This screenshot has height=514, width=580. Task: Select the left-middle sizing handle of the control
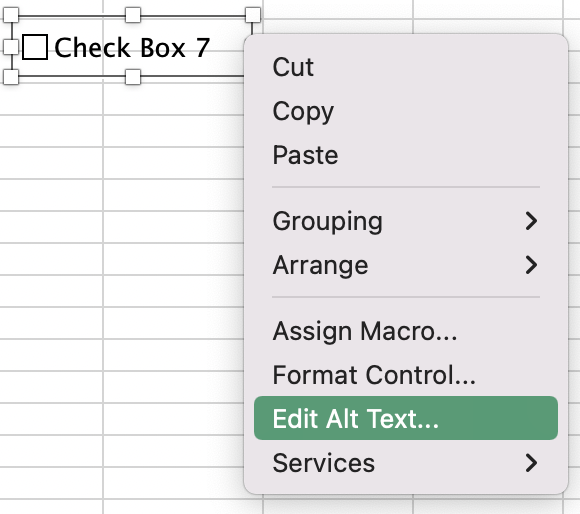(x=10, y=47)
